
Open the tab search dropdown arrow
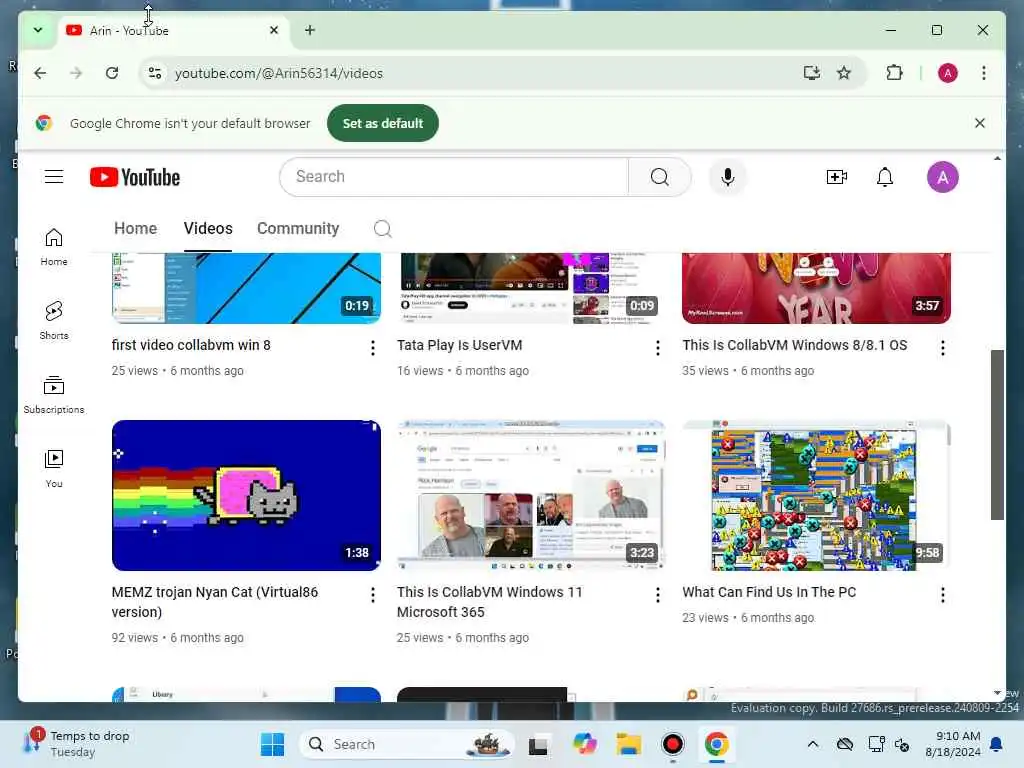(x=38, y=30)
